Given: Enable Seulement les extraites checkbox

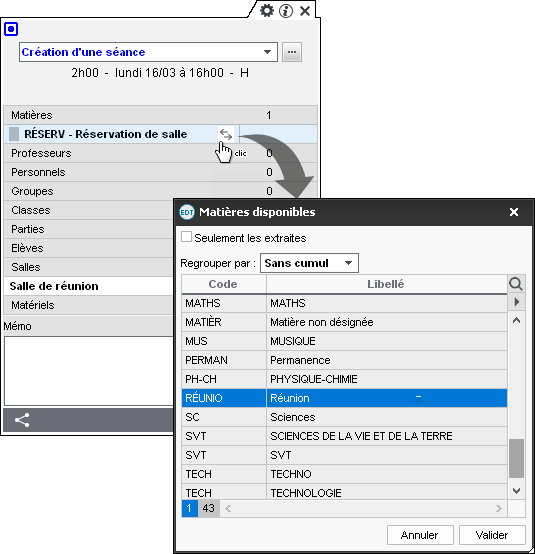Looking at the screenshot, I should 186,237.
